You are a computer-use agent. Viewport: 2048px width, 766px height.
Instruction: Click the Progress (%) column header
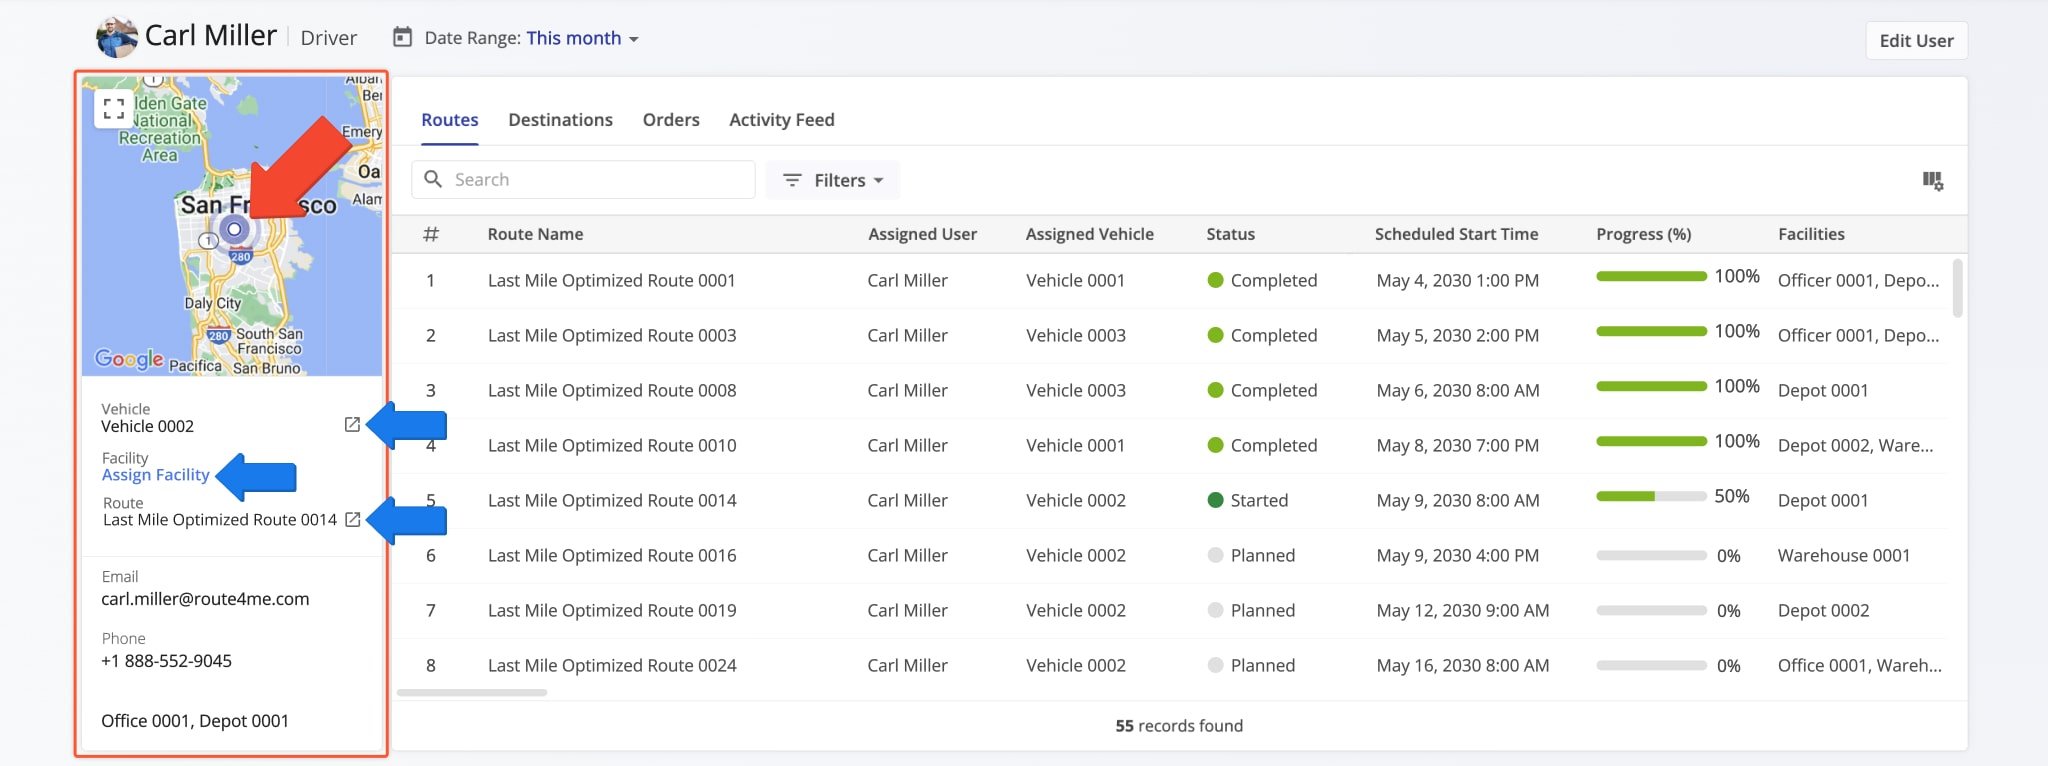[1643, 234]
